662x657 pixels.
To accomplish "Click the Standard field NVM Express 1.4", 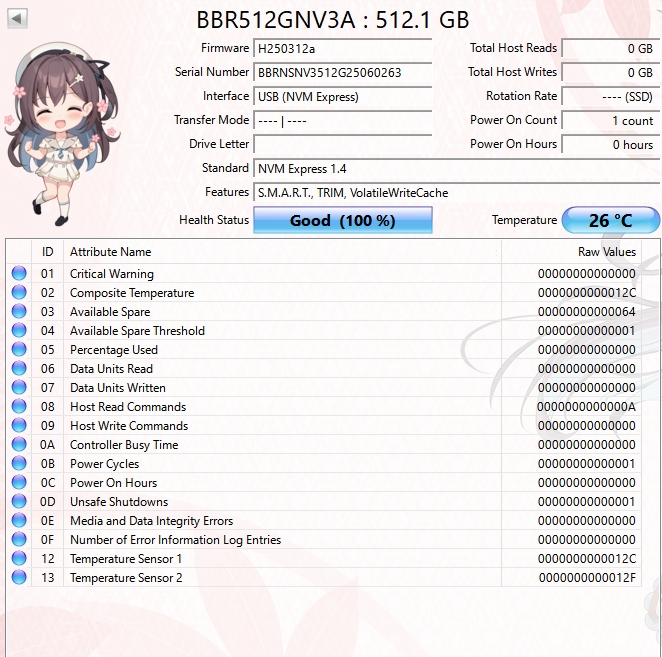I will [x=456, y=169].
